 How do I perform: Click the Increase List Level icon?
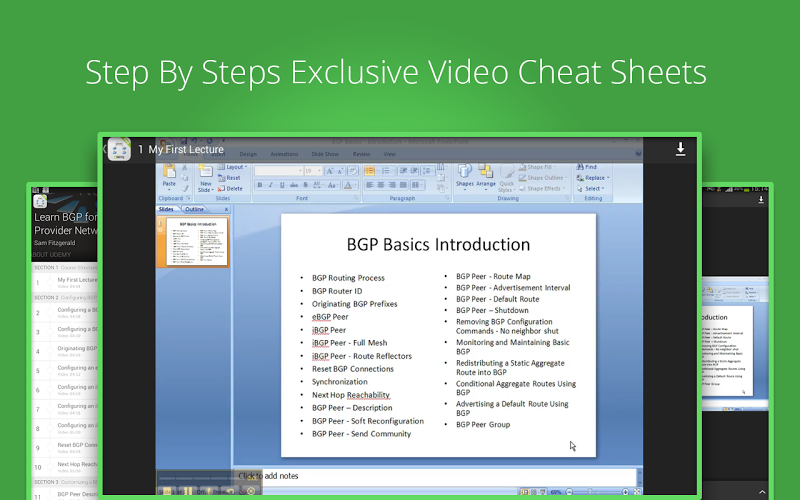tap(414, 171)
